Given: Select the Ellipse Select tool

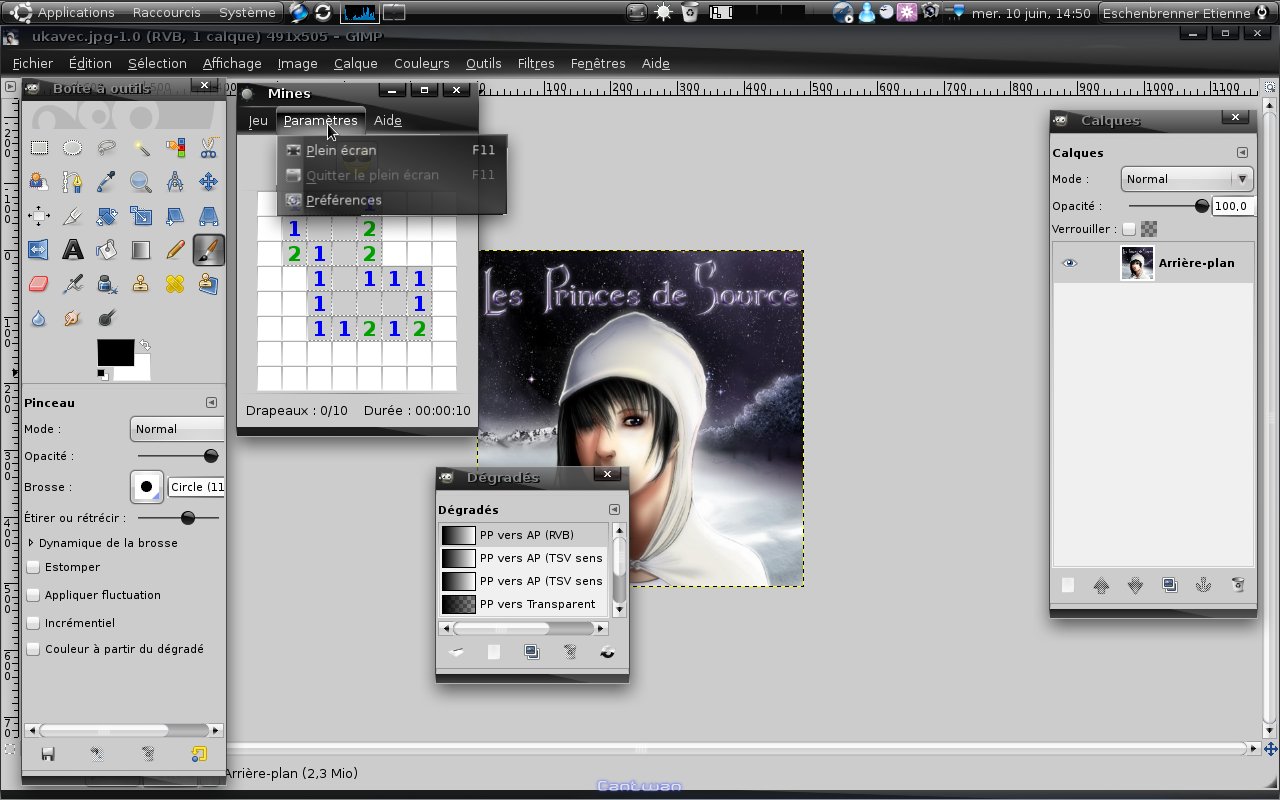Looking at the screenshot, I should click(x=73, y=148).
